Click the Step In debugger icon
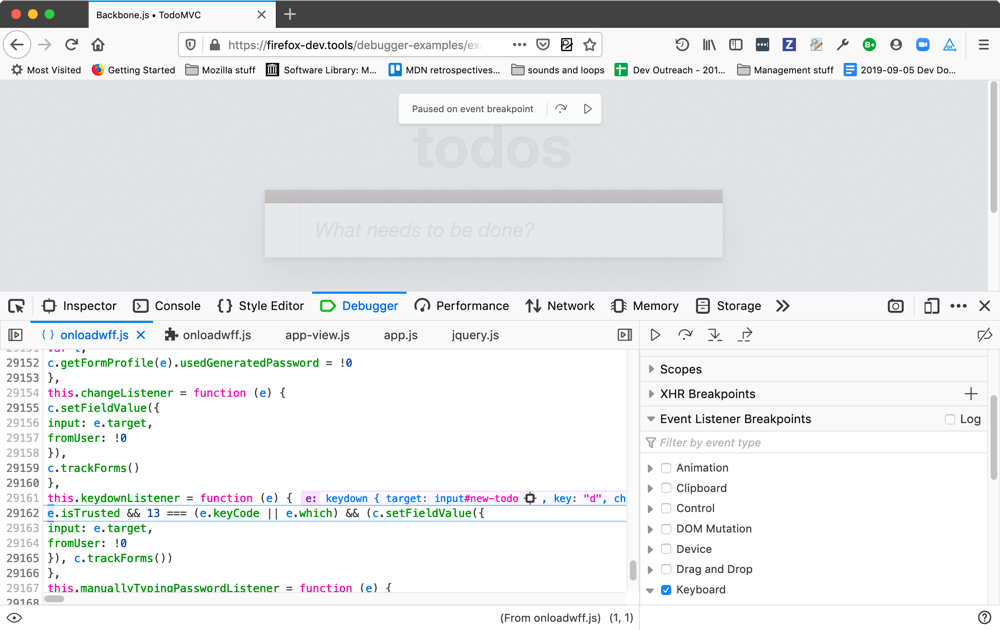The height and width of the screenshot is (630, 1000). [x=716, y=335]
